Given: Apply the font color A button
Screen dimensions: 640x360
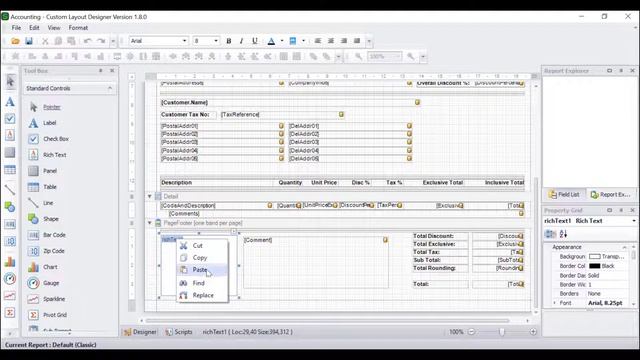Looking at the screenshot, I should click(271, 41).
